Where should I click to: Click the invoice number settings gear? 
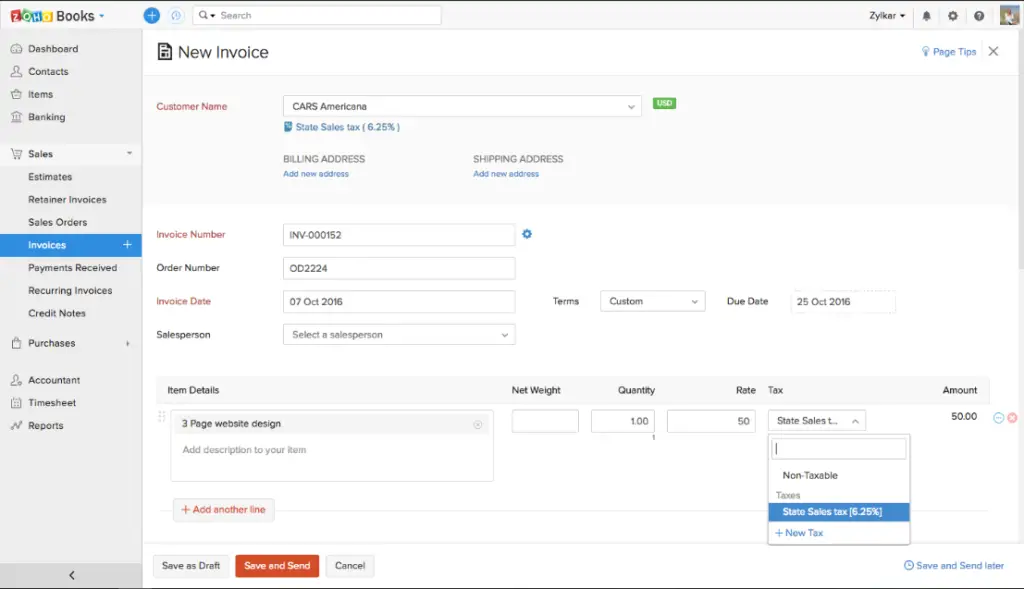(x=527, y=234)
